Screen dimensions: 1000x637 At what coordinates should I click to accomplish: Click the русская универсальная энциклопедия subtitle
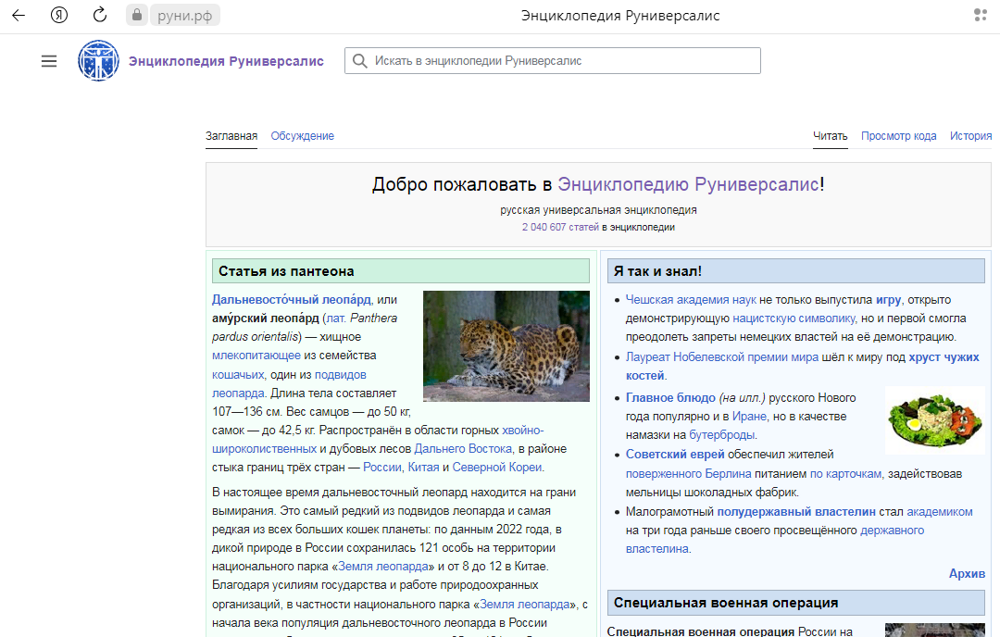point(598,210)
